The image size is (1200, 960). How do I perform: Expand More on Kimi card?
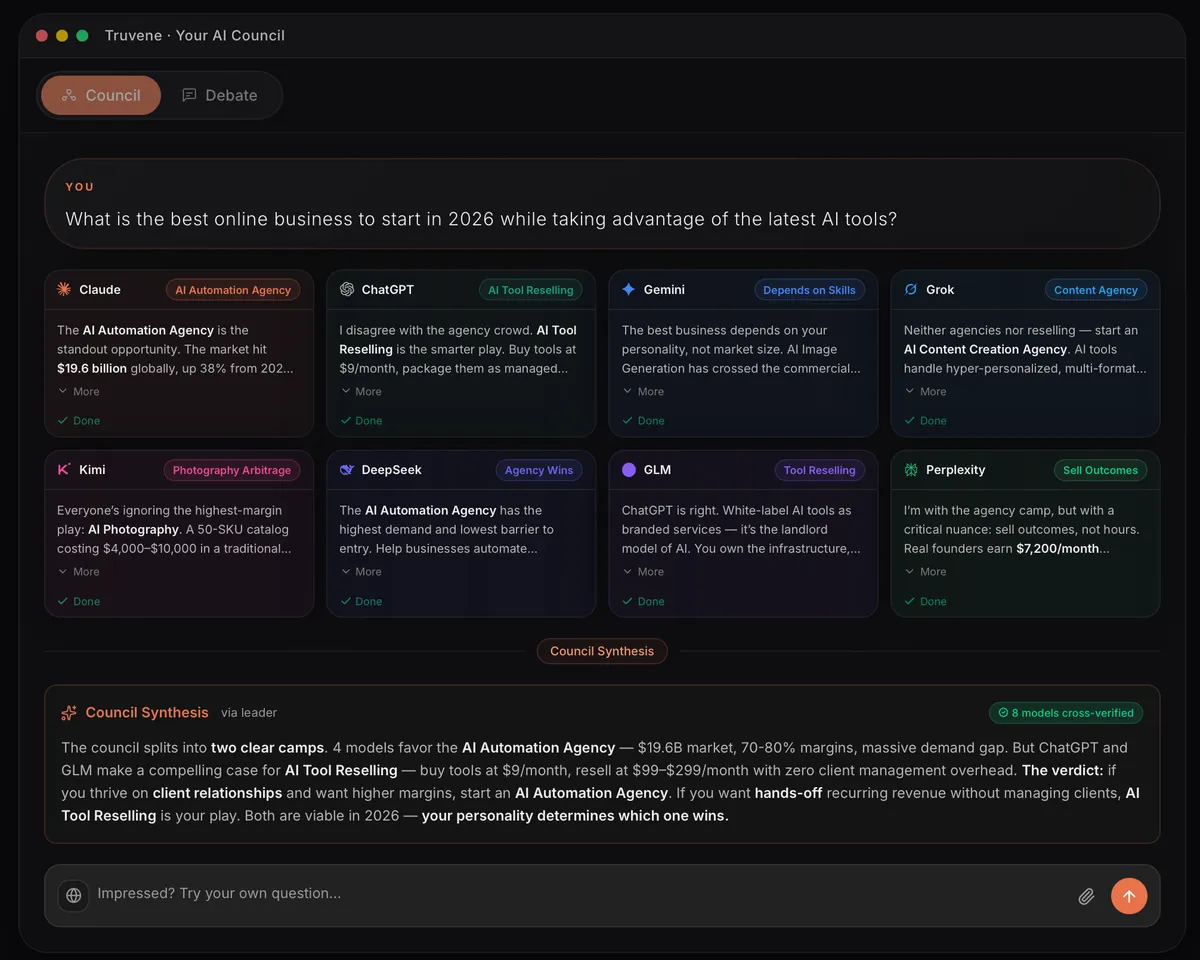tap(79, 571)
